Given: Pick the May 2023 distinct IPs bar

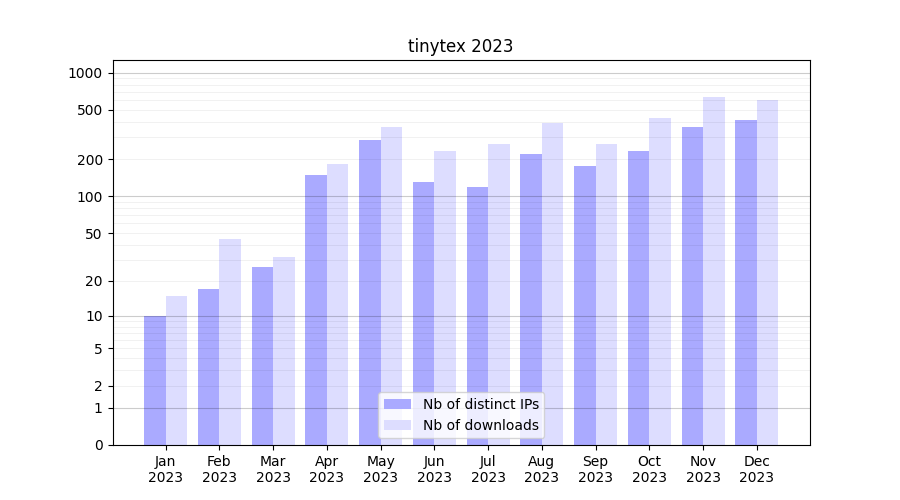Looking at the screenshot, I should click(x=370, y=292).
